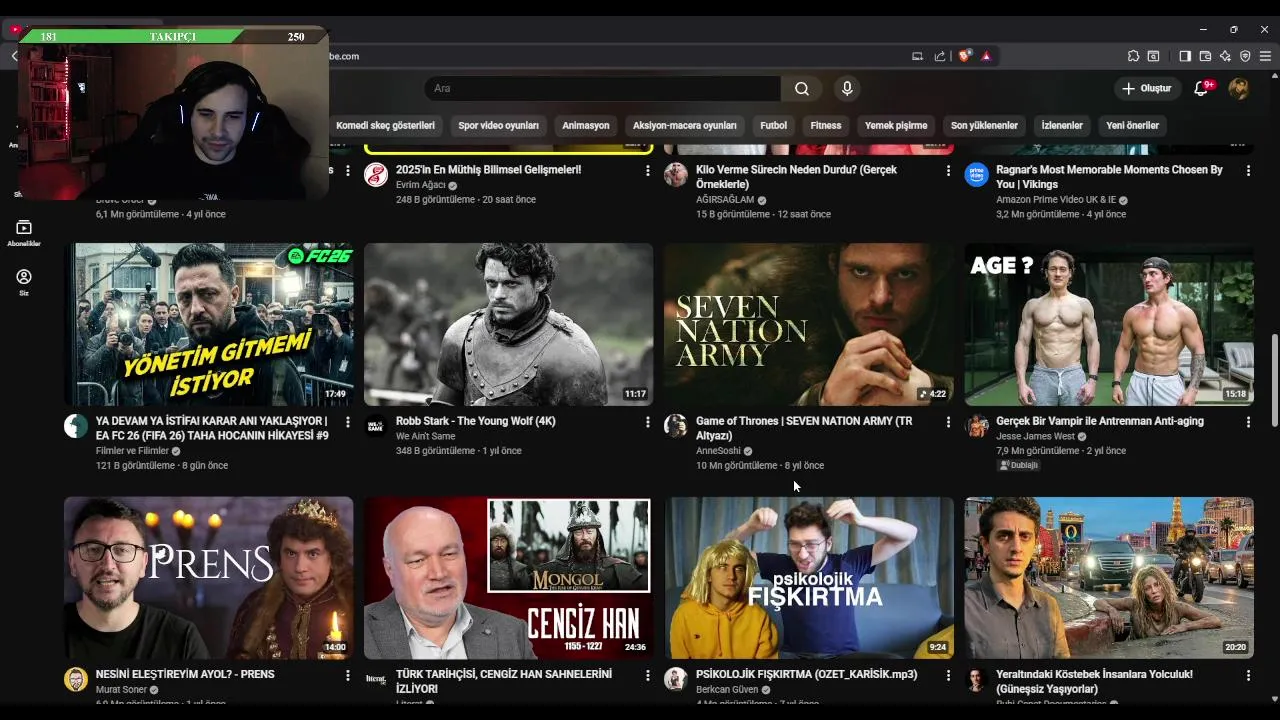This screenshot has height=720, width=1280.
Task: Open Filmler ve Filimler channel name
Action: [x=132, y=451]
